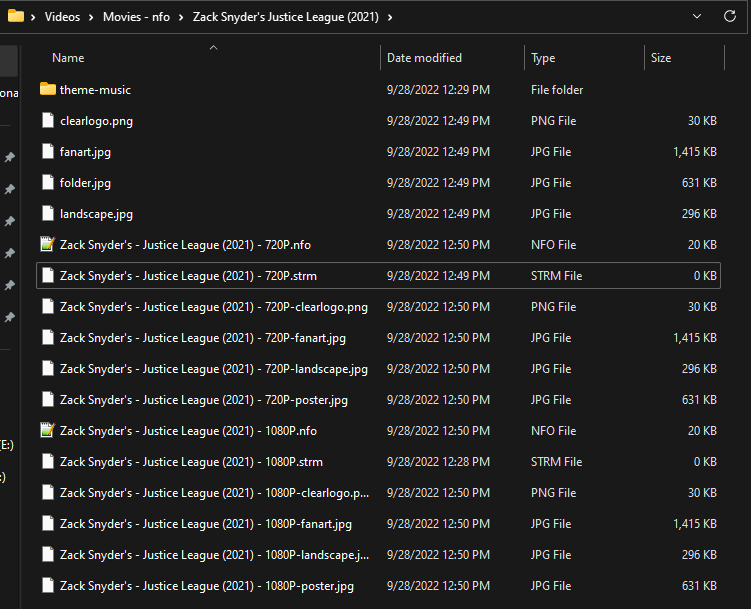Open the address bar history dropdown
This screenshot has height=609, width=751.
tap(697, 17)
